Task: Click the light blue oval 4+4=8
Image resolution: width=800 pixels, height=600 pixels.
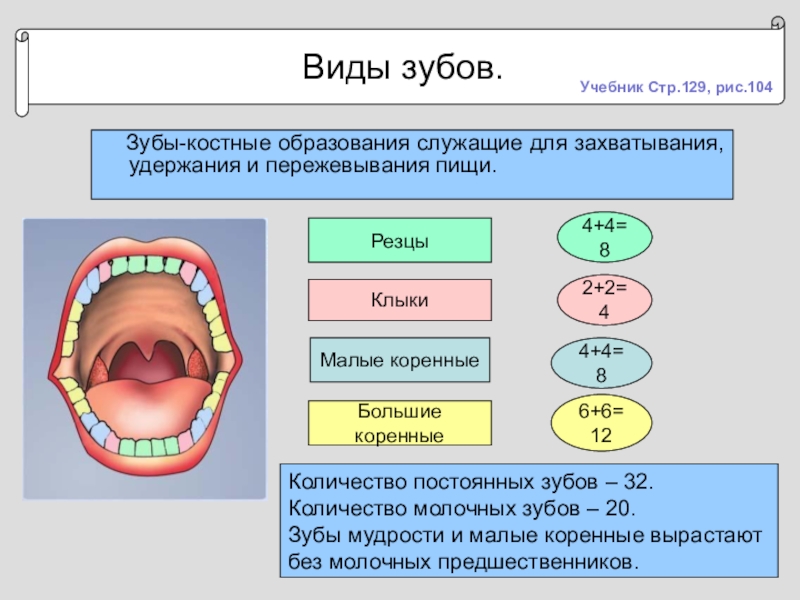Action: coord(601,363)
